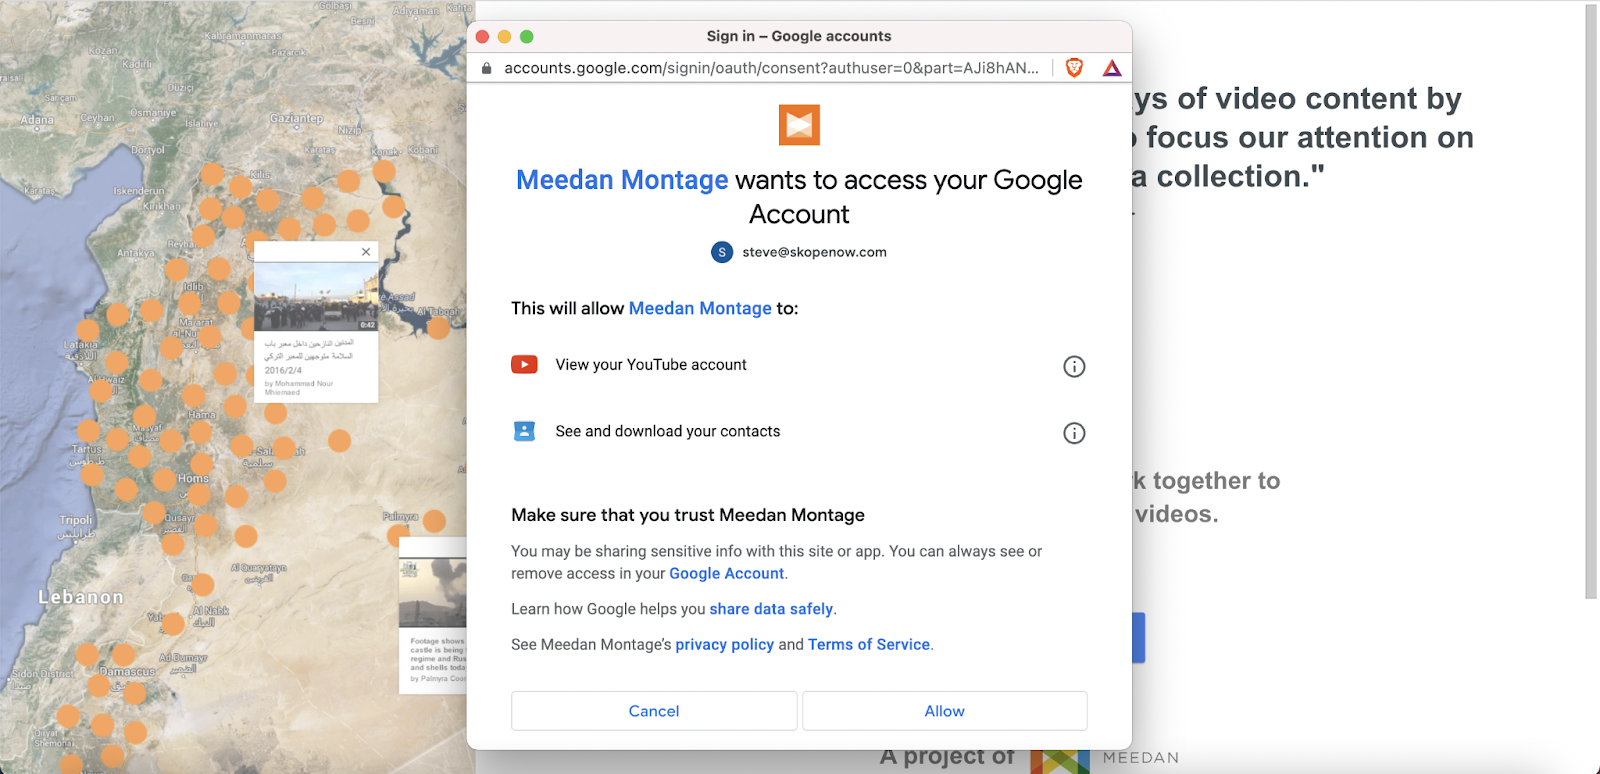Show info for See and download contacts

(x=1074, y=433)
